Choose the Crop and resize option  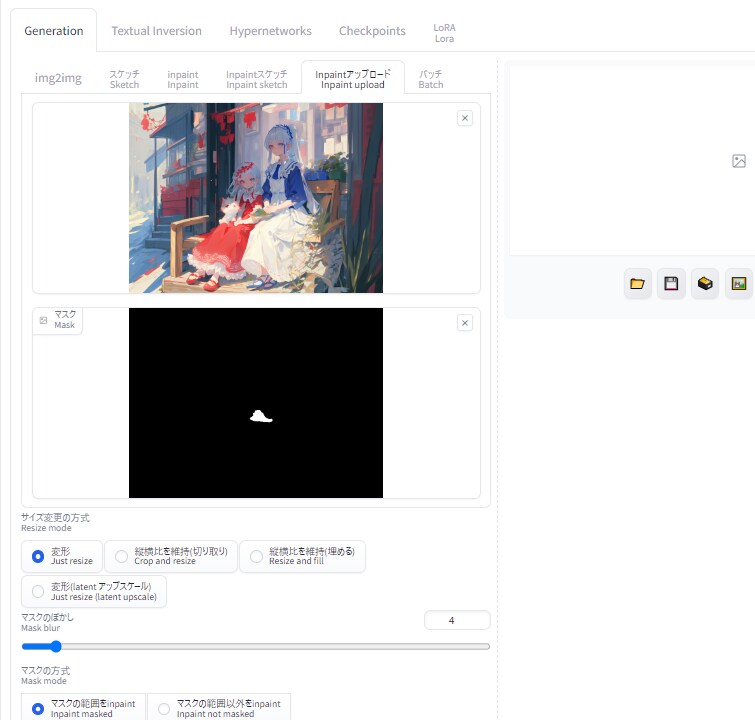point(122,556)
